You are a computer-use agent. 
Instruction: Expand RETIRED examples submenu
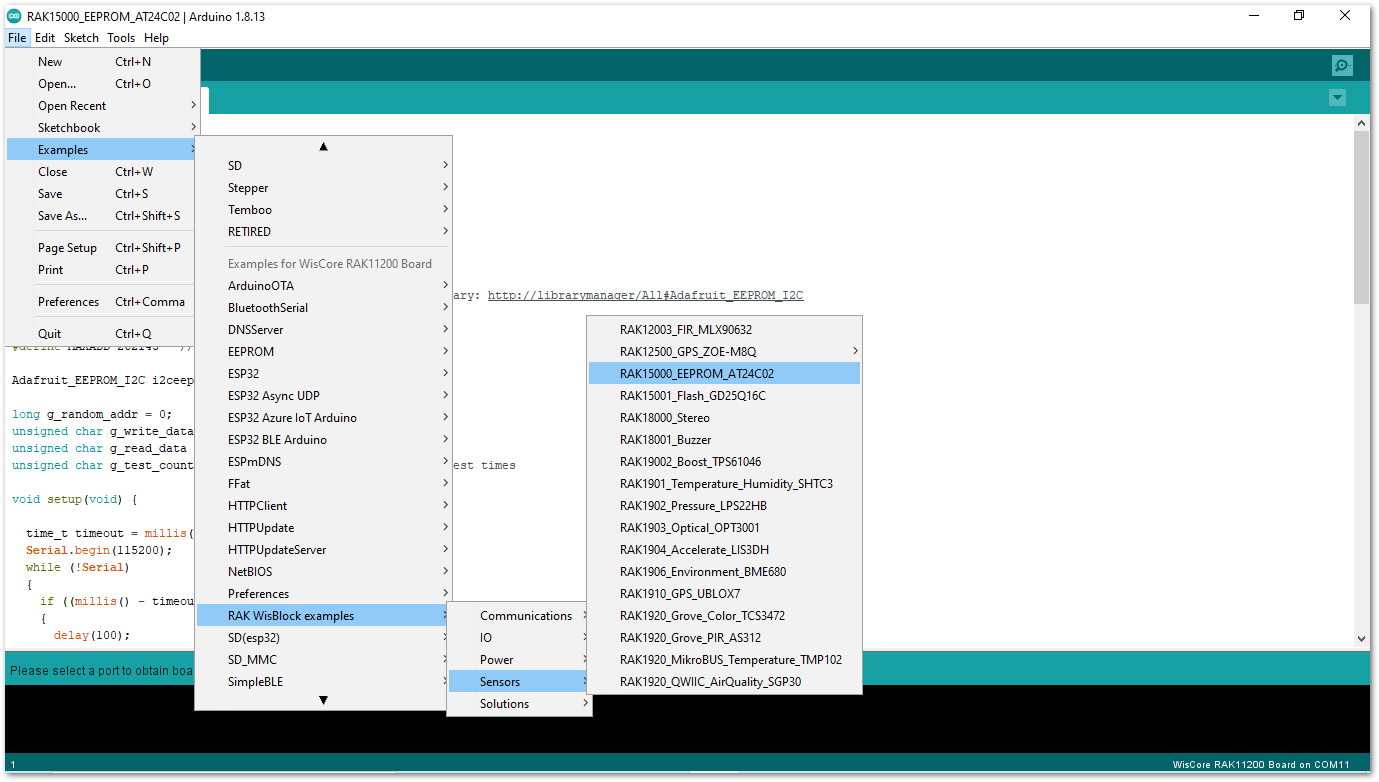pyautogui.click(x=324, y=232)
